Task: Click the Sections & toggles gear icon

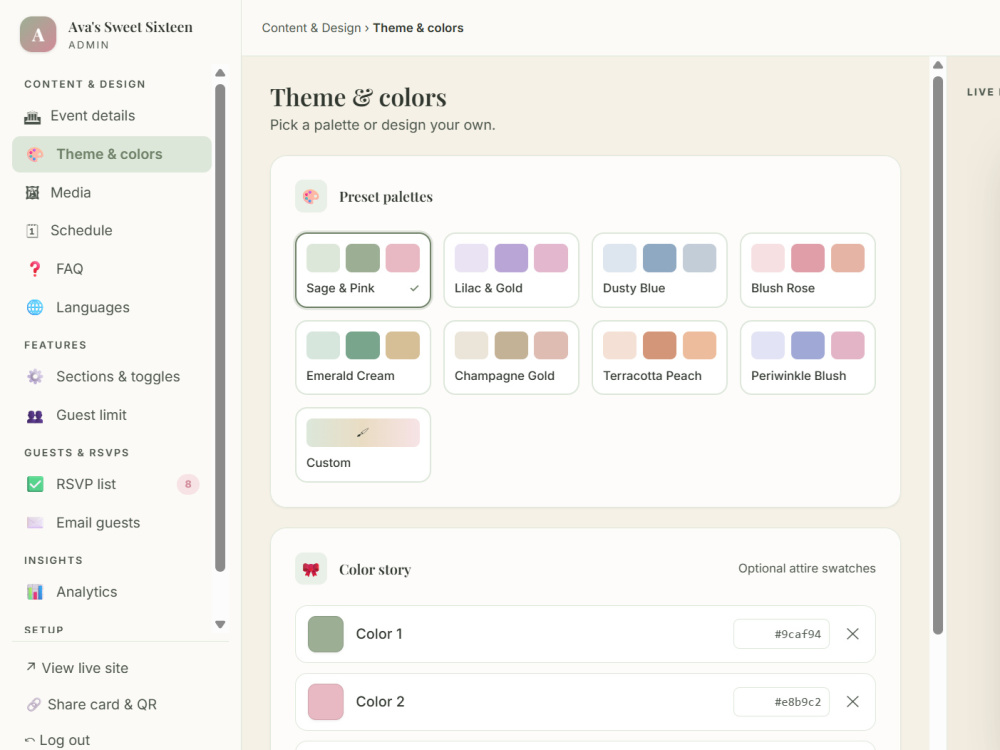Action: [35, 377]
